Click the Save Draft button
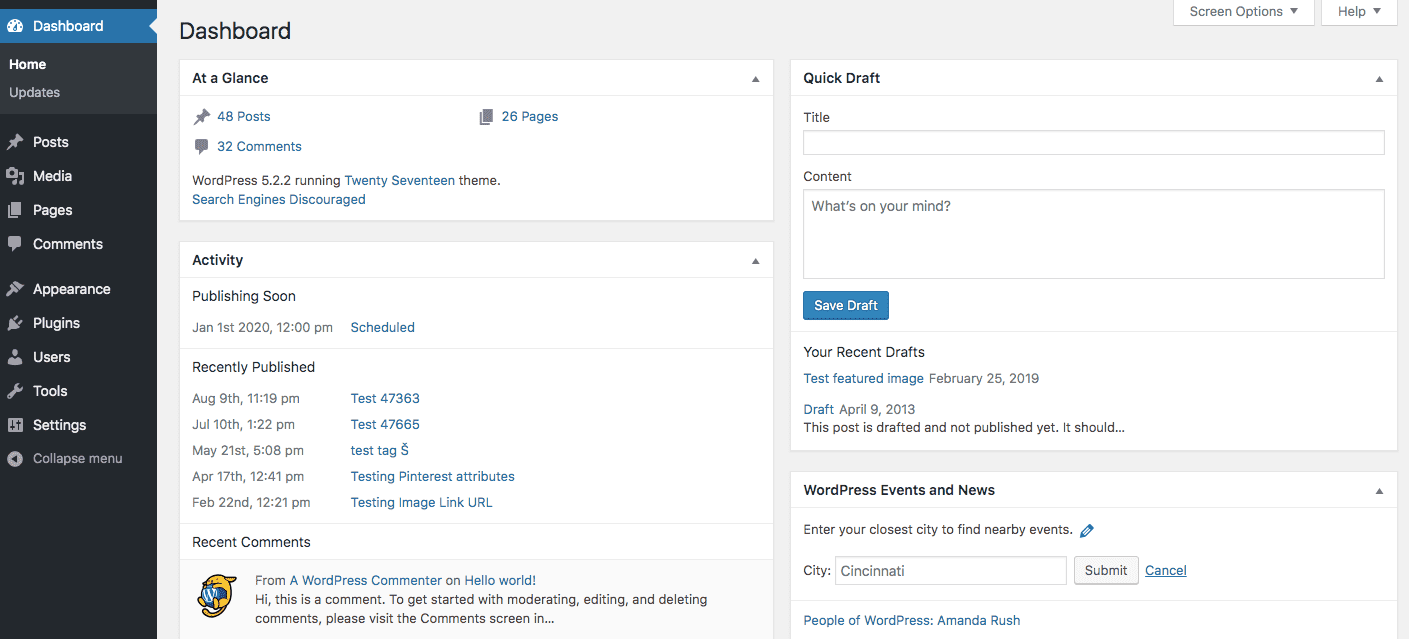The width and height of the screenshot is (1409, 639). click(x=845, y=305)
